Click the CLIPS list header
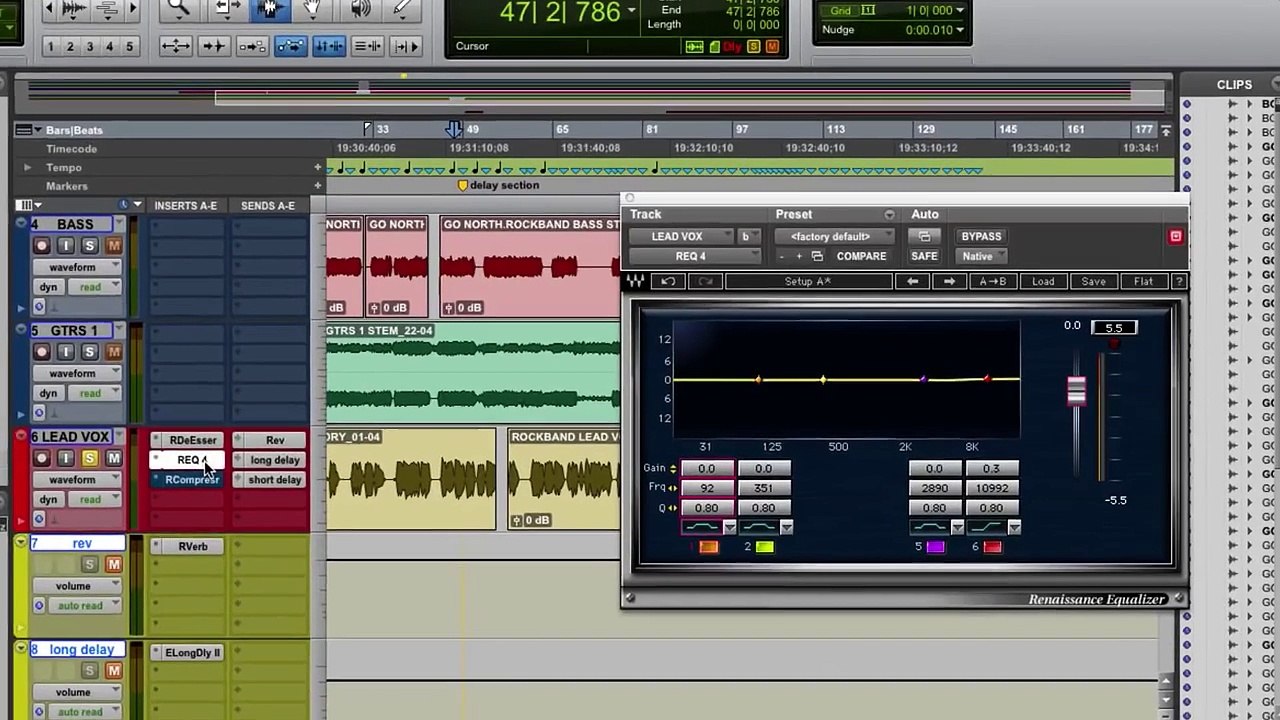This screenshot has height=720, width=1280. 1234,85
